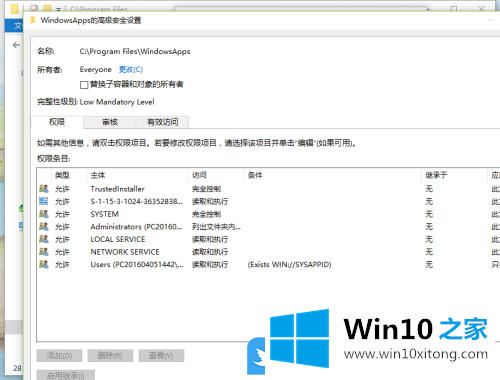This screenshot has height=380, width=500.
Task: Click the folder icon in Explorer title bar
Action: (x=14, y=9)
